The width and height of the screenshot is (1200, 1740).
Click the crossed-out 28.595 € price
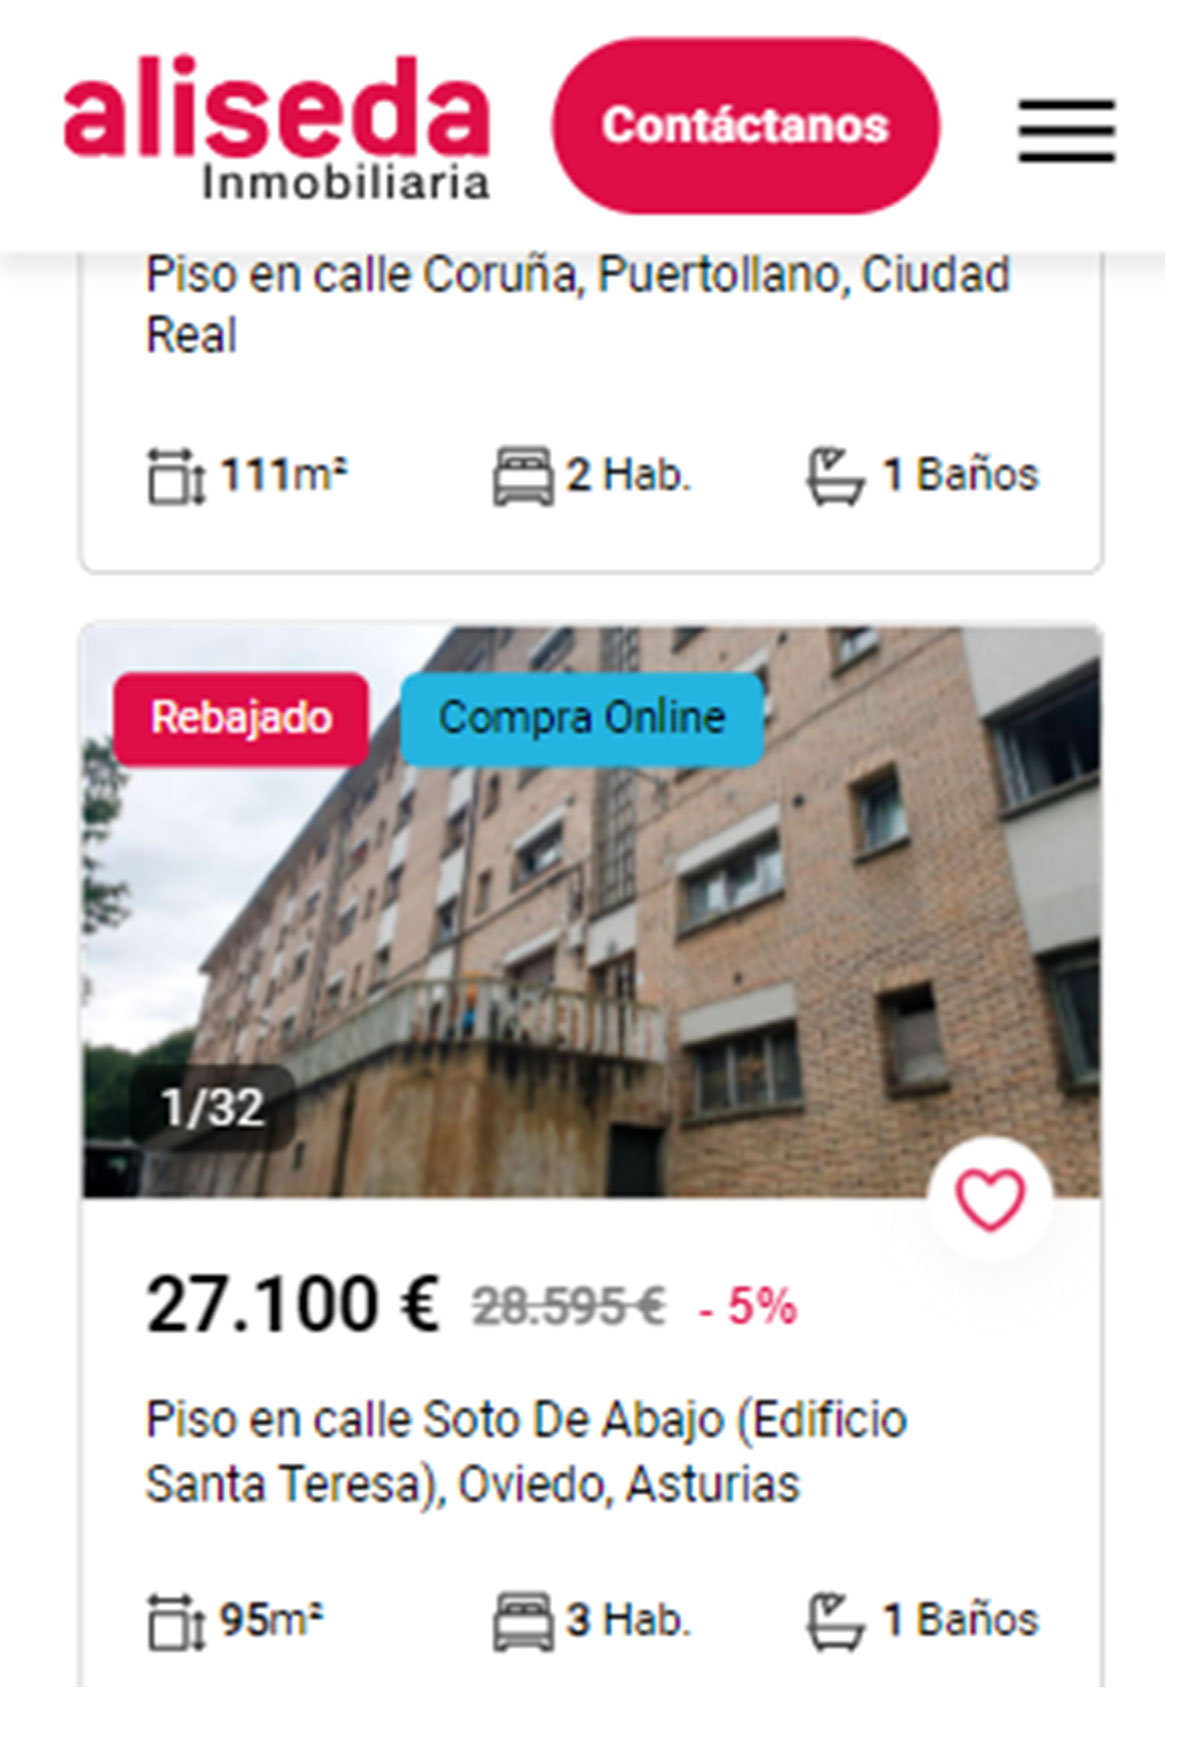(x=569, y=1306)
